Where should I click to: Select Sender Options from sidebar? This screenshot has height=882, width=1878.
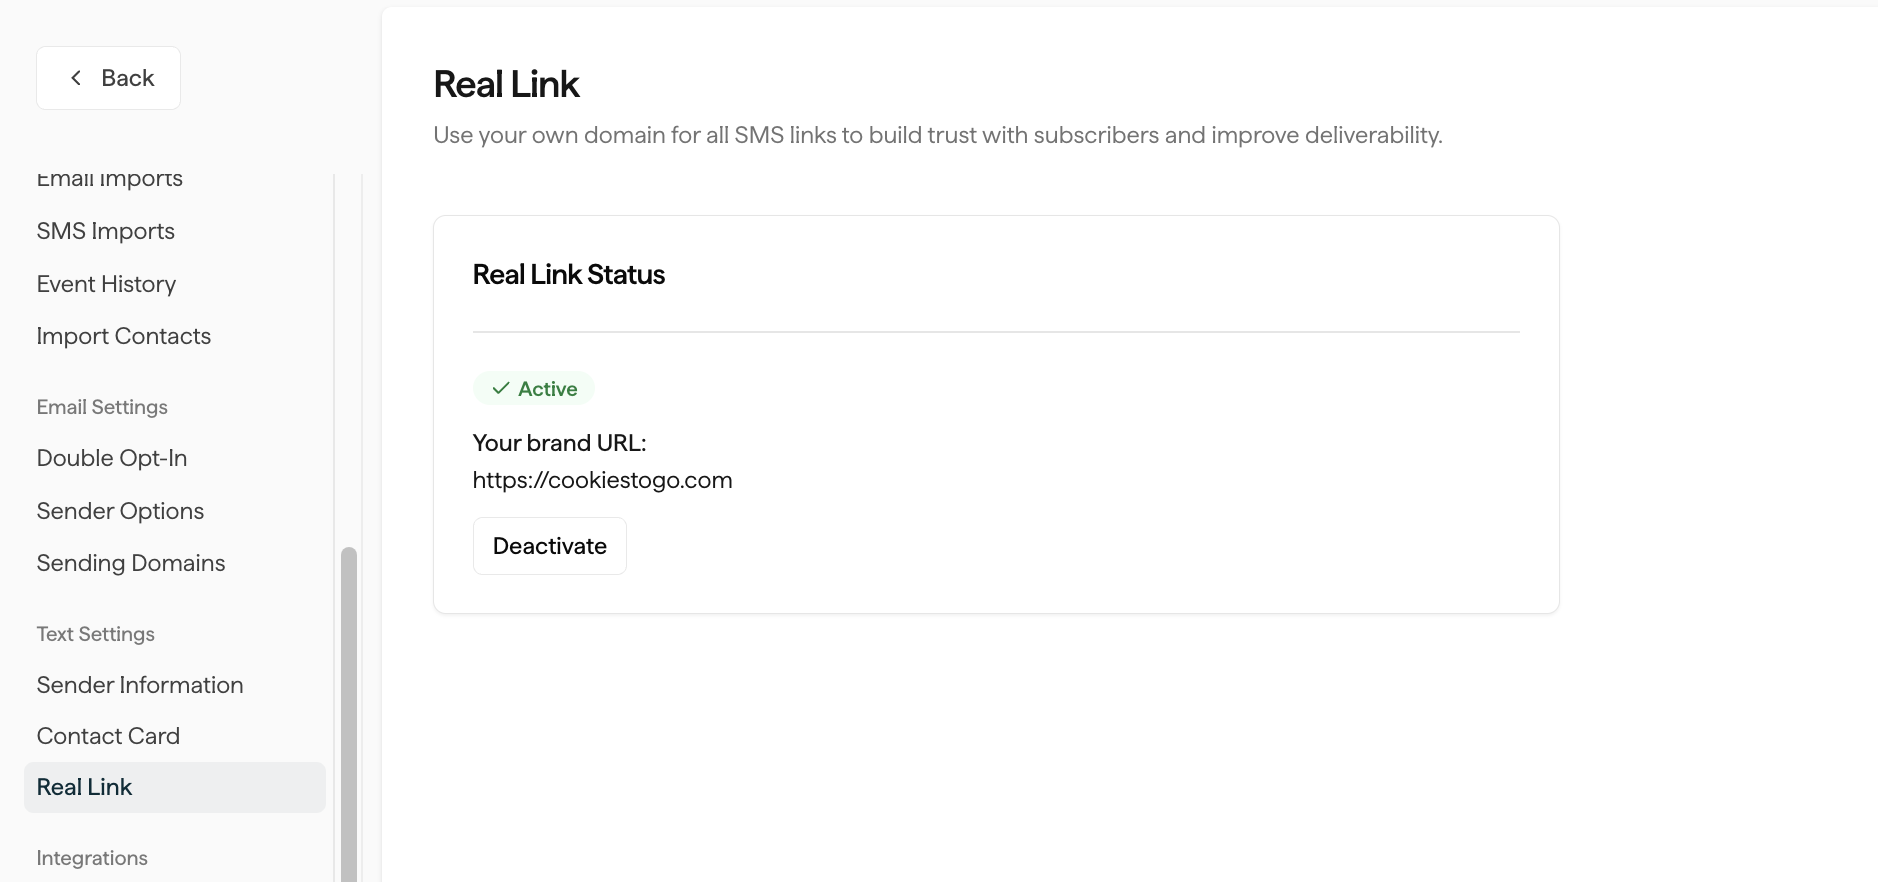(120, 511)
